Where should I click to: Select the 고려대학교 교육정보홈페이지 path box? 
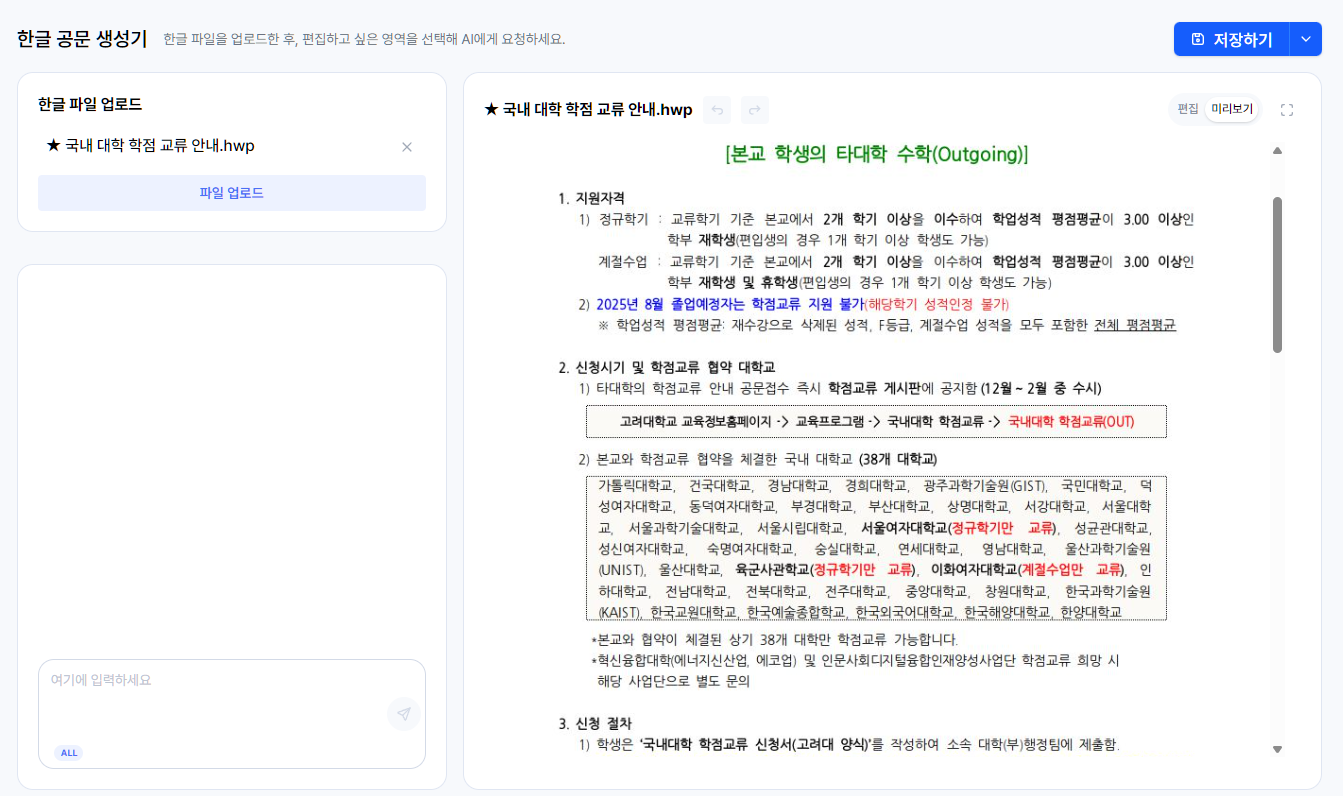(x=876, y=421)
